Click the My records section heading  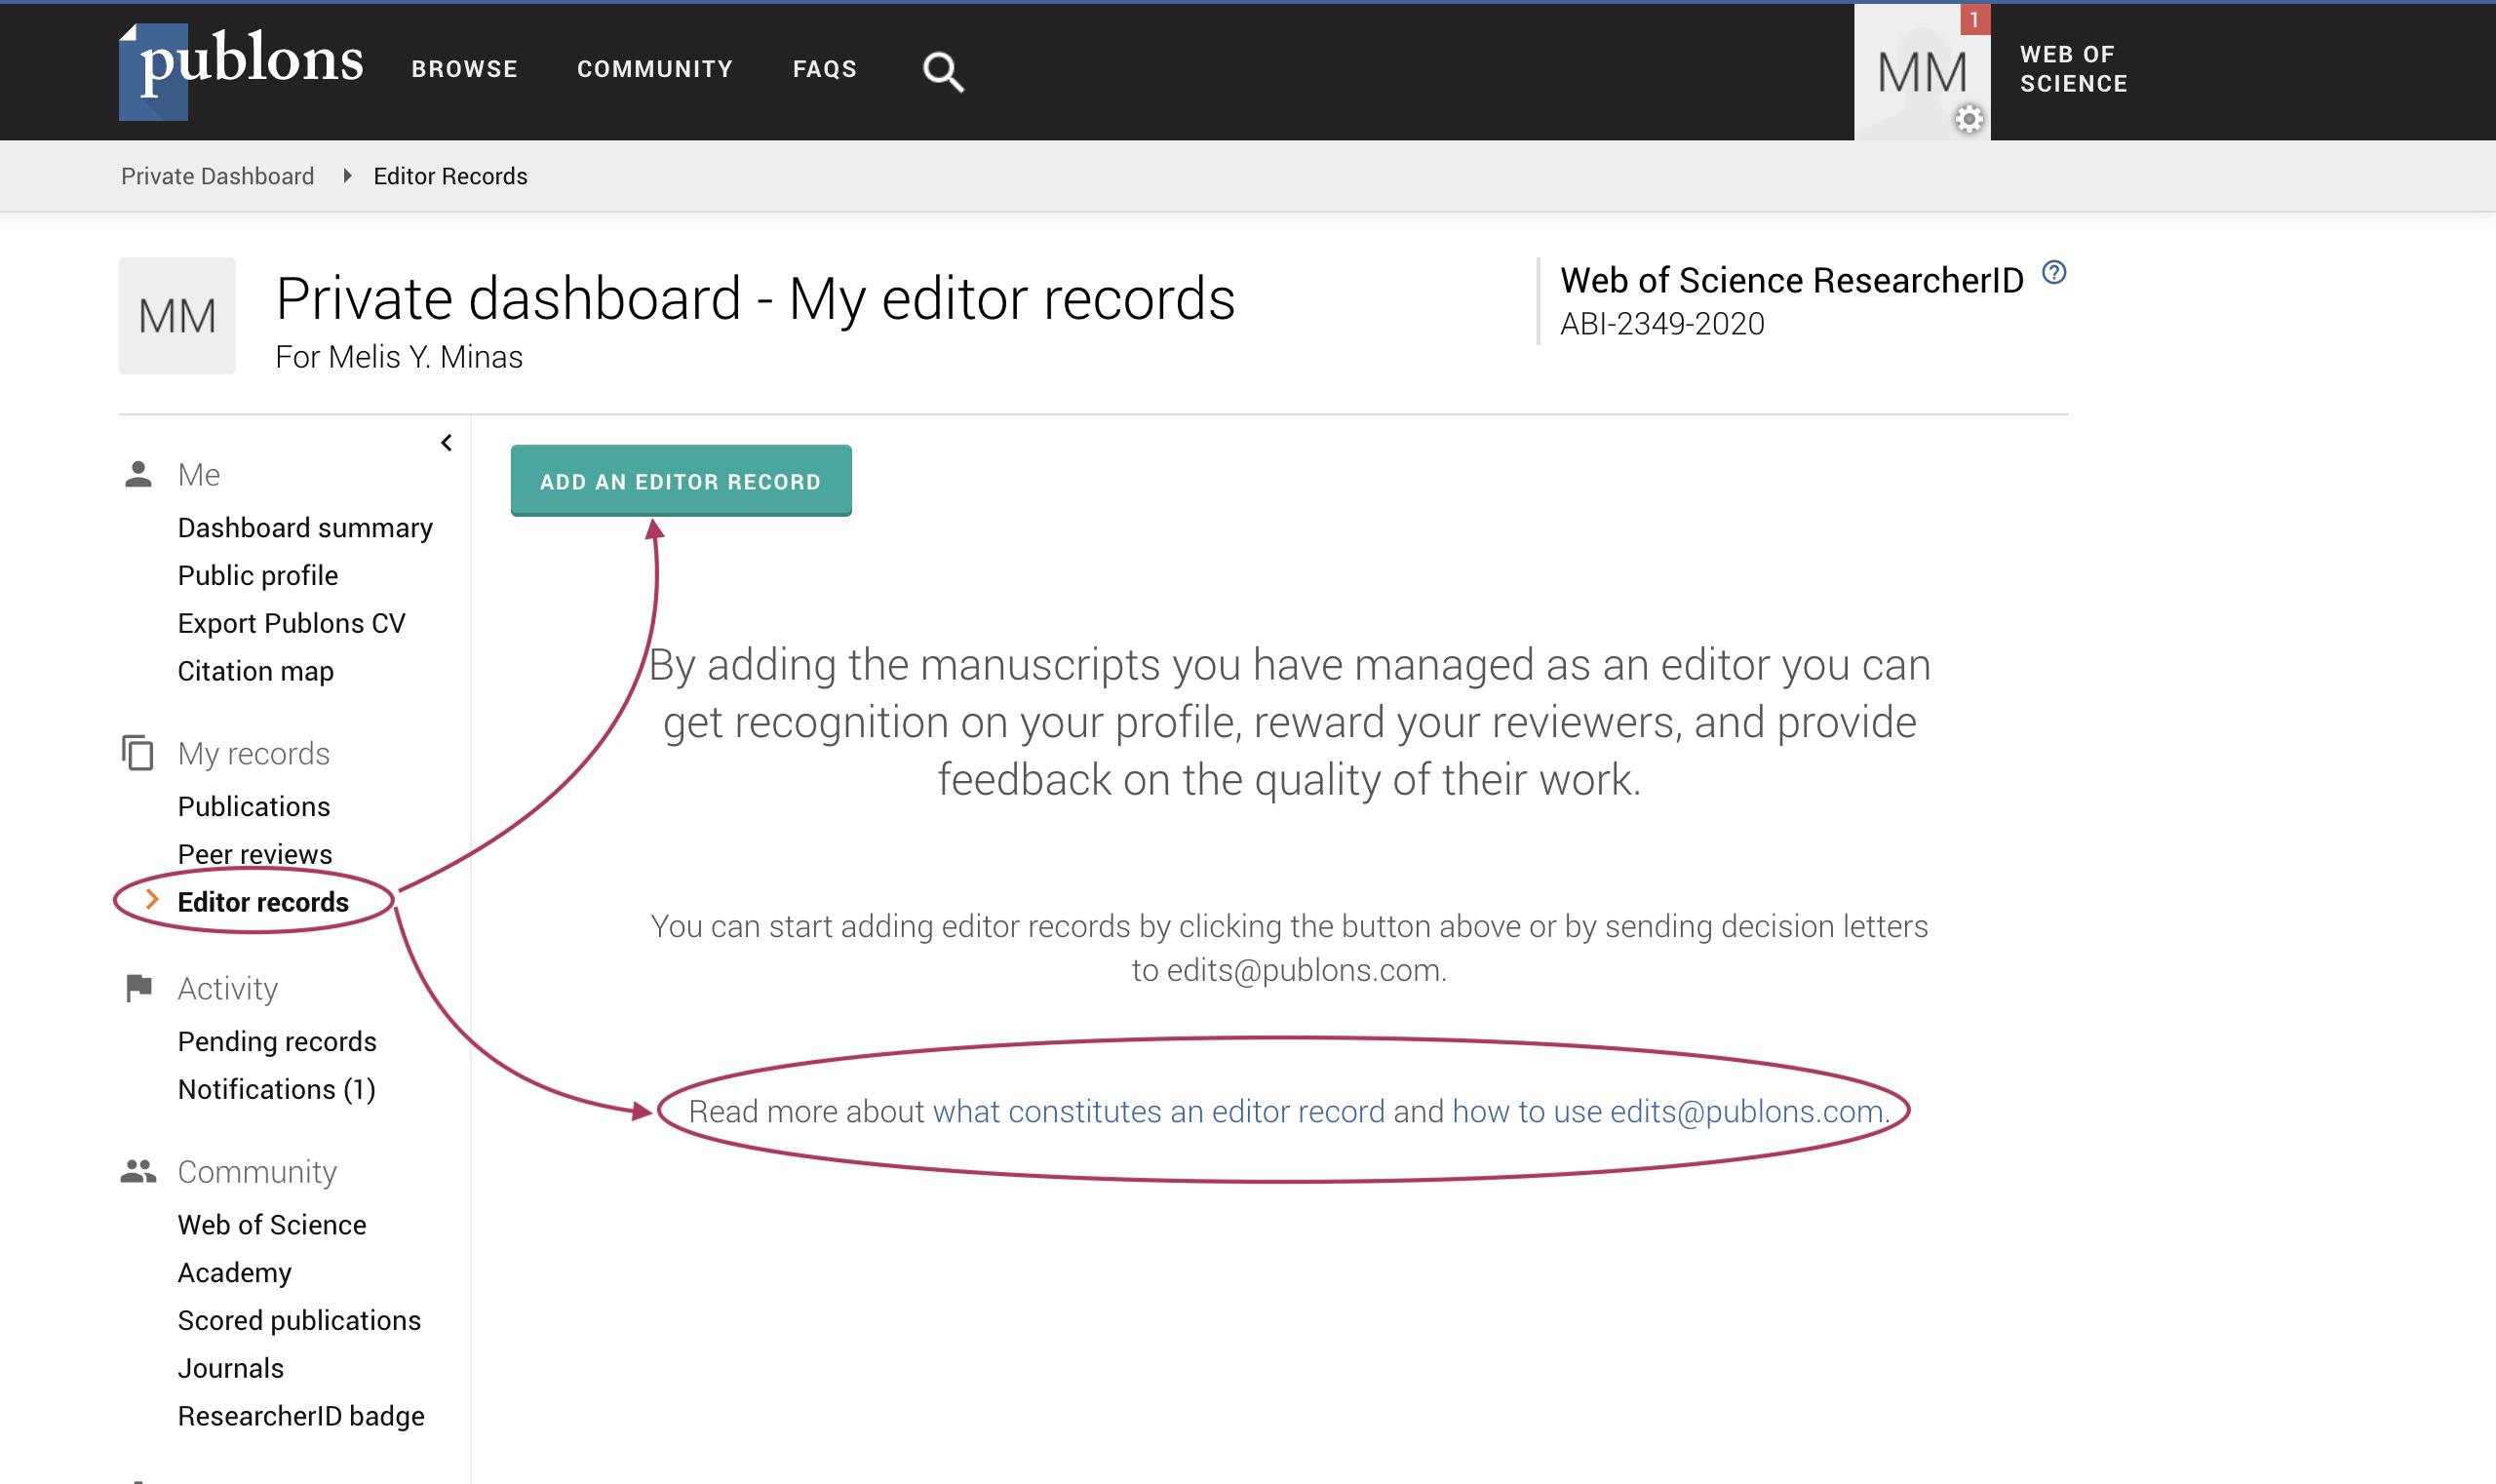[x=254, y=754]
